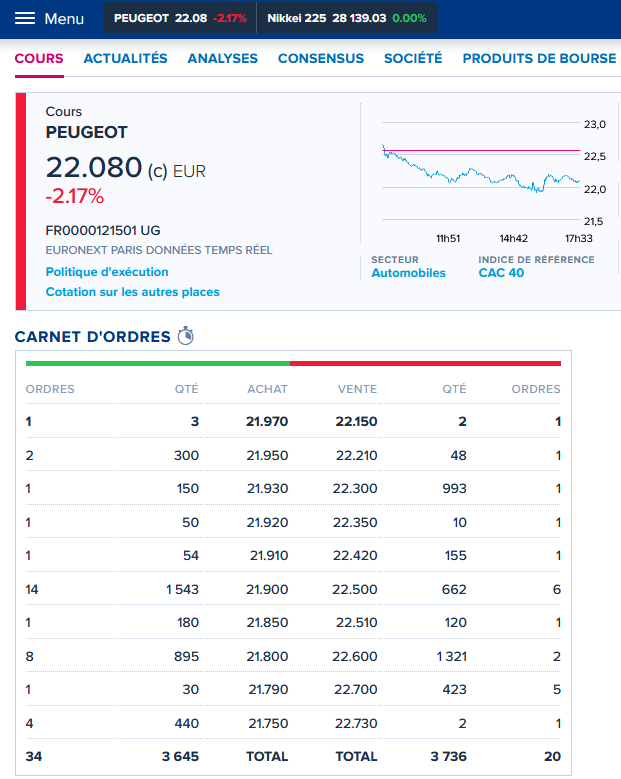Click ask price 22.420

[355, 555]
